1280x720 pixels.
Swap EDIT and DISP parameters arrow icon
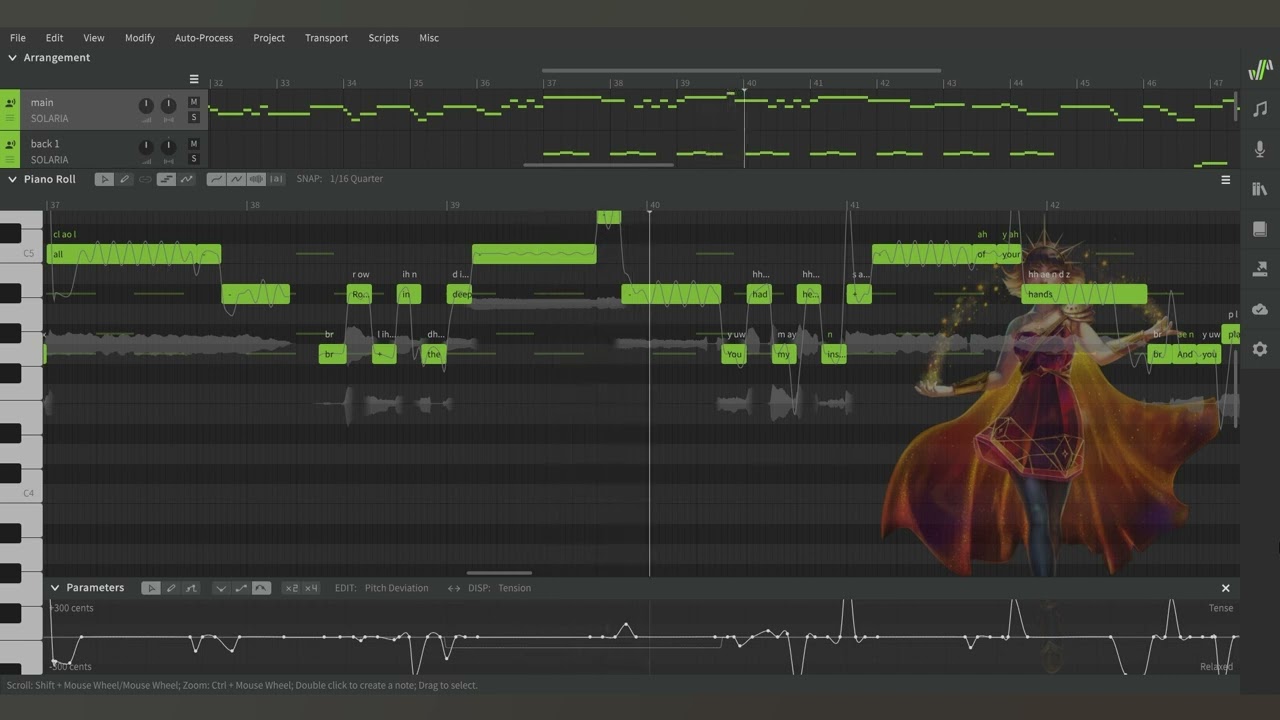(x=453, y=588)
